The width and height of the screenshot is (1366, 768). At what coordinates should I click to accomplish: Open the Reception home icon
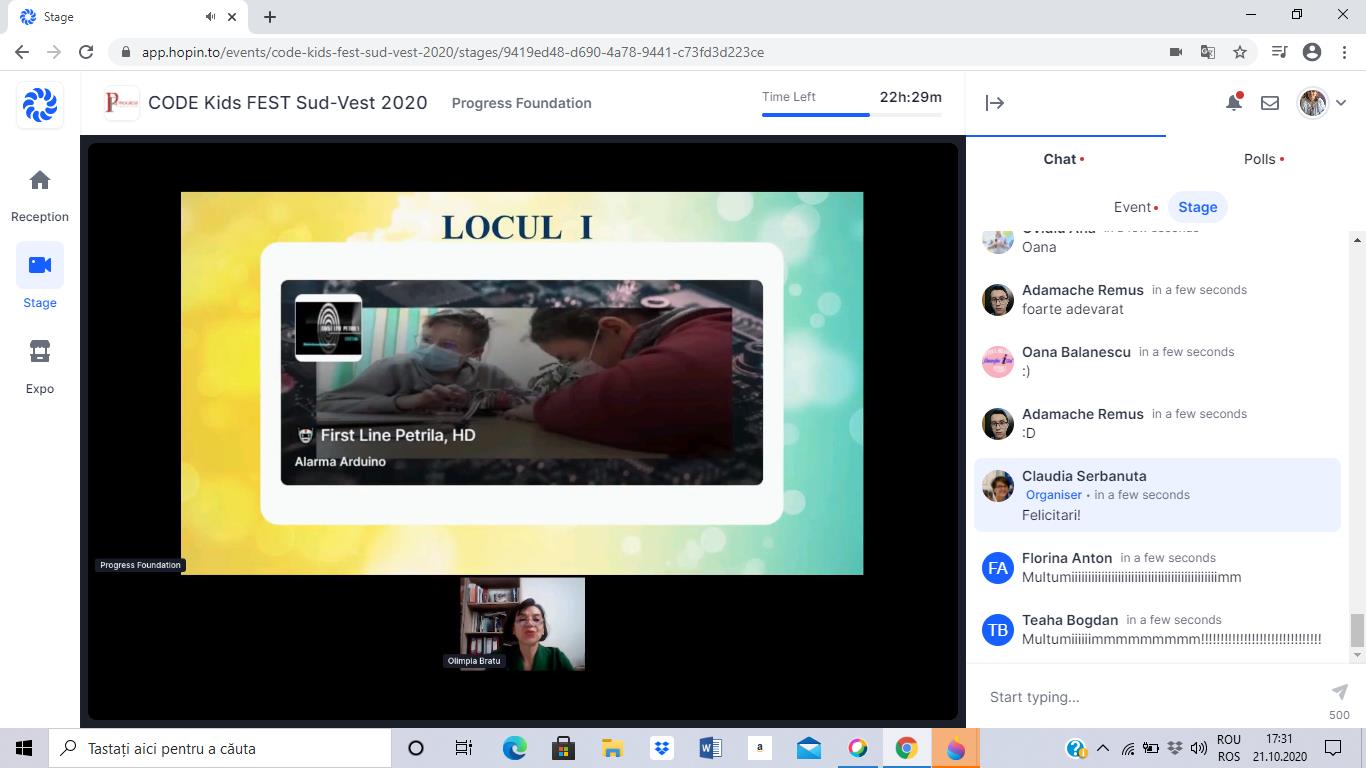click(x=40, y=181)
